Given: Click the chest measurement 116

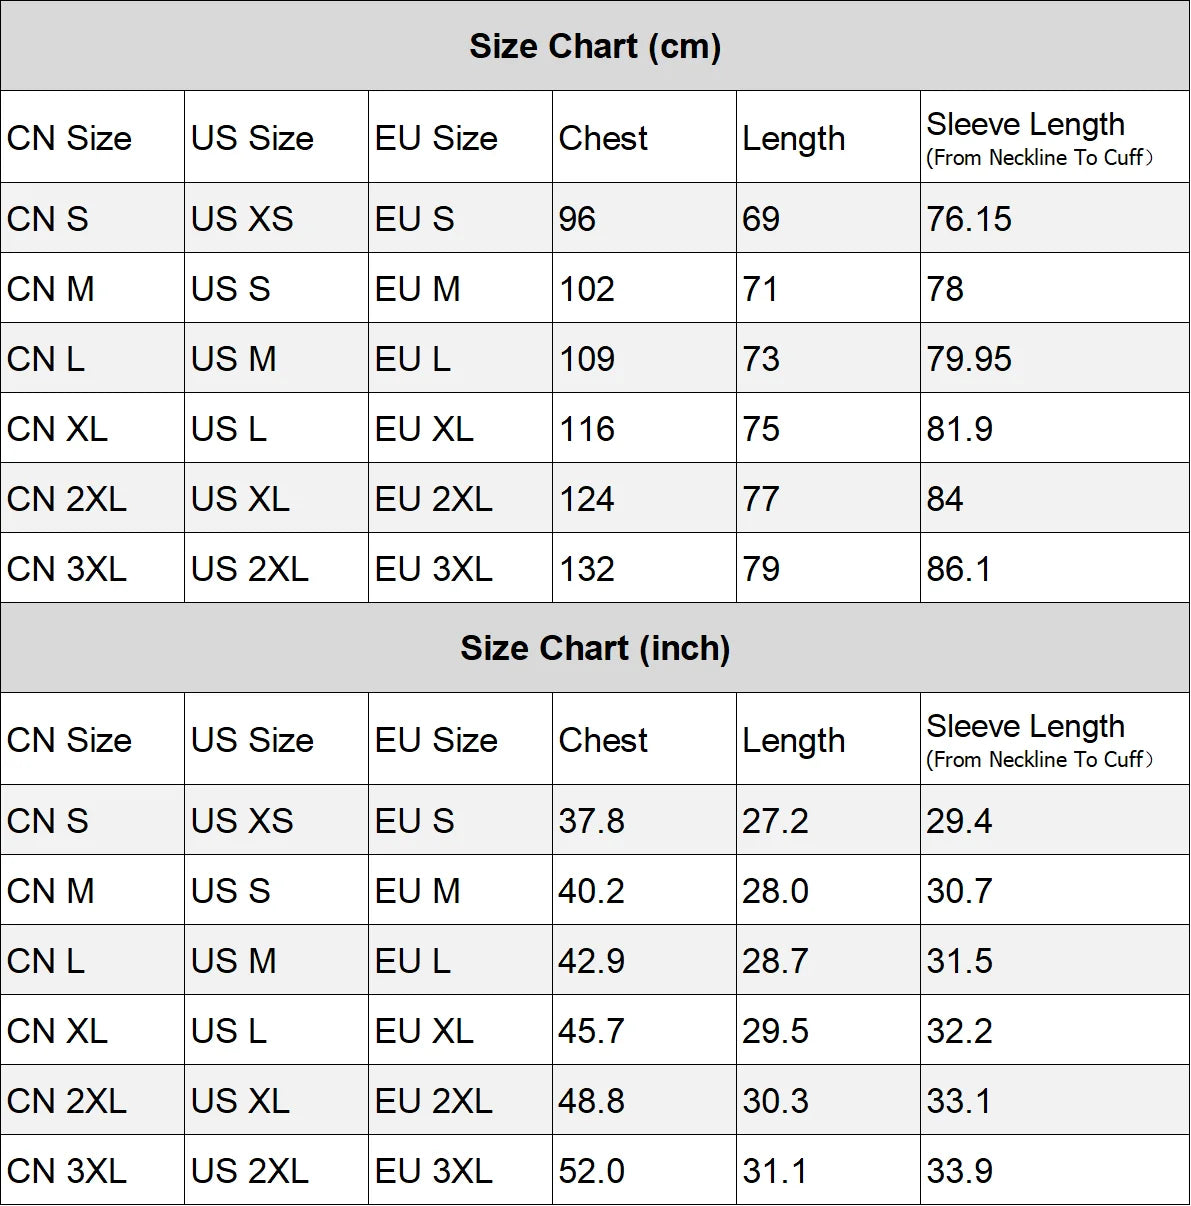Looking at the screenshot, I should point(587,429).
